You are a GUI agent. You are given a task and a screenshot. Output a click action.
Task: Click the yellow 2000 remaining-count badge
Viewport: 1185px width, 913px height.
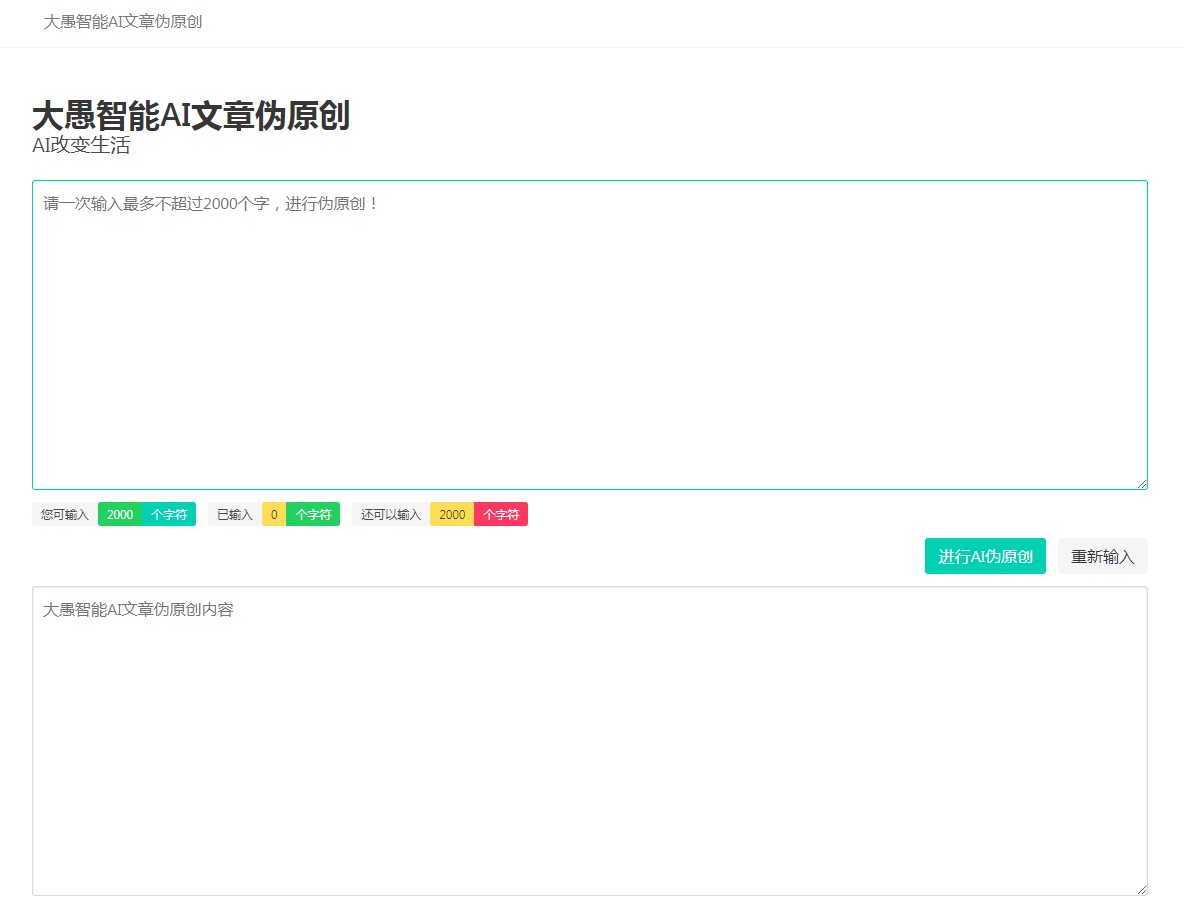[x=451, y=514]
